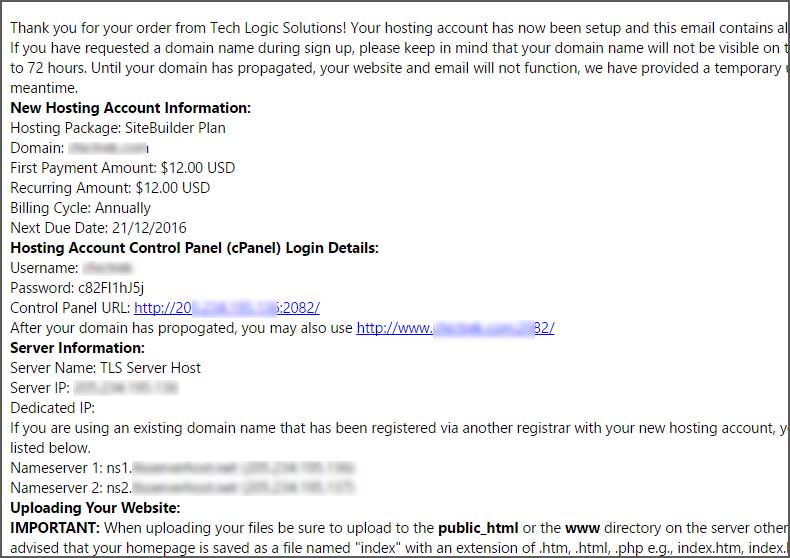Click the Nameserver 1 ns1 entry

click(x=182, y=468)
